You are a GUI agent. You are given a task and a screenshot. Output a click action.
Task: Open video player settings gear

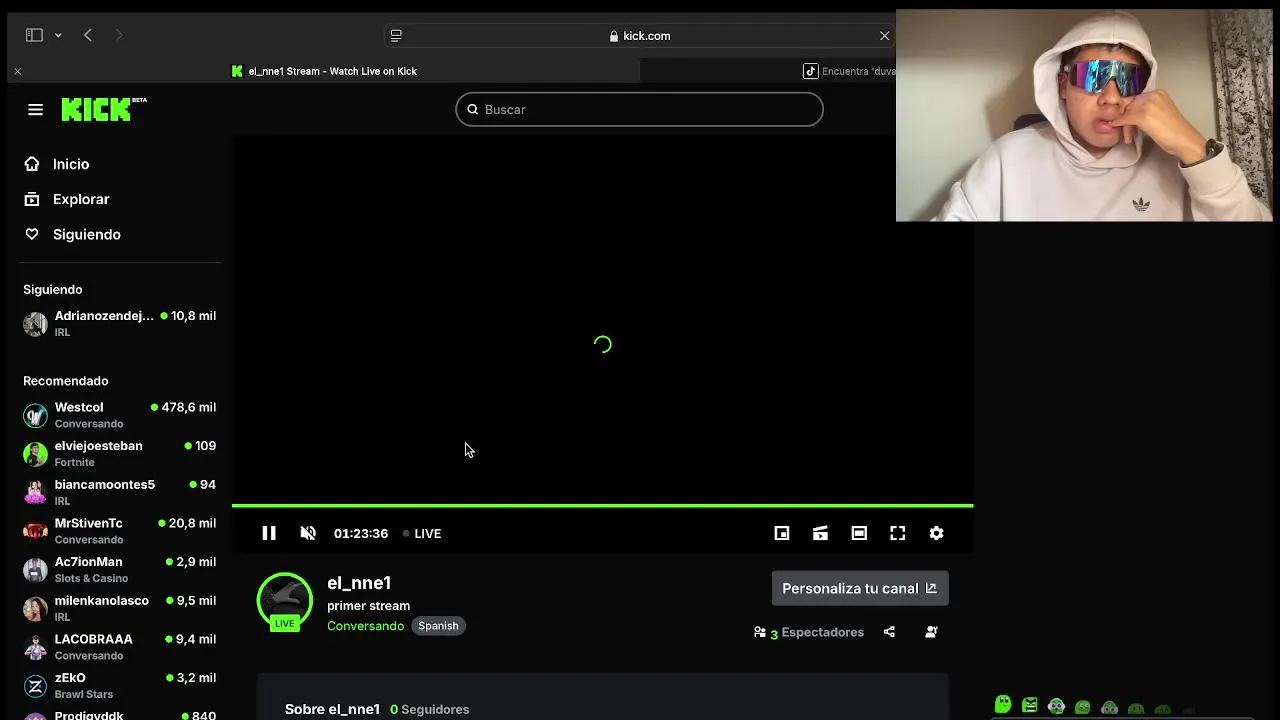[x=936, y=533]
